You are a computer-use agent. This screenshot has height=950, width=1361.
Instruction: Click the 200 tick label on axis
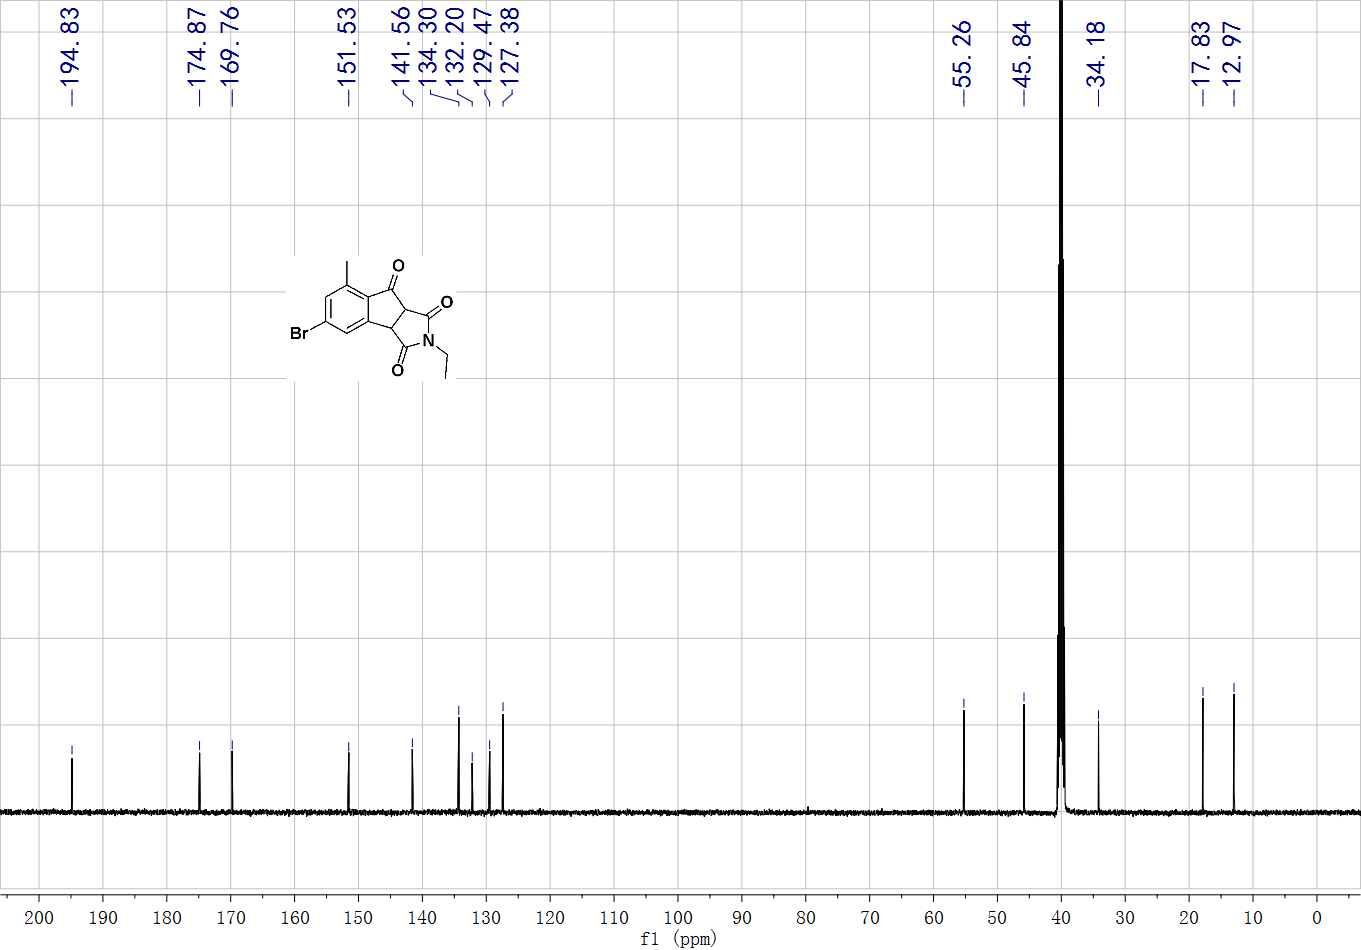point(39,918)
